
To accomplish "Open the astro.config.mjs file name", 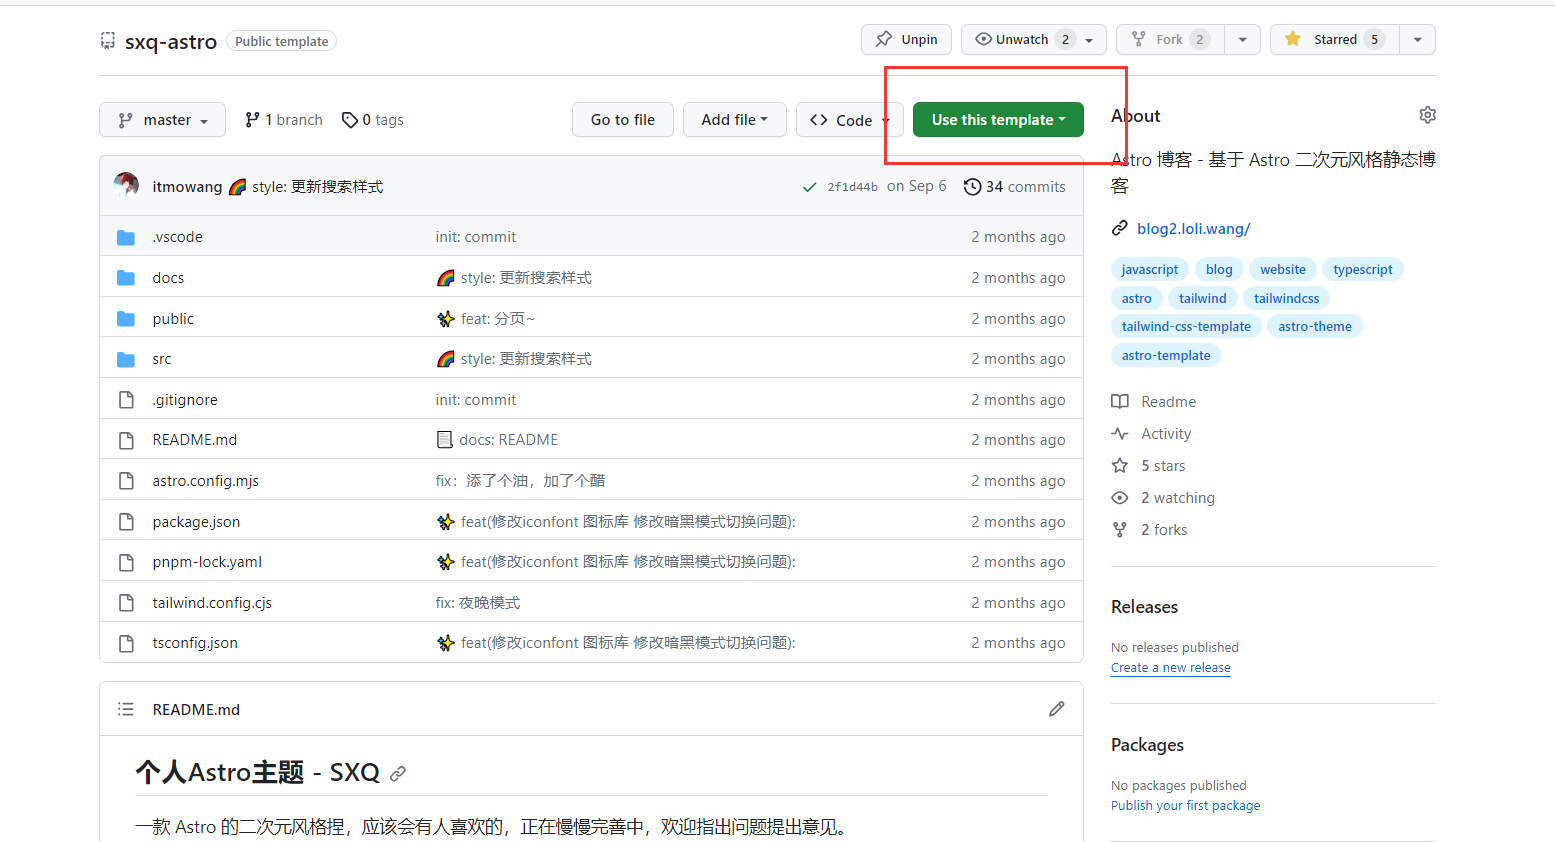I will tap(205, 481).
